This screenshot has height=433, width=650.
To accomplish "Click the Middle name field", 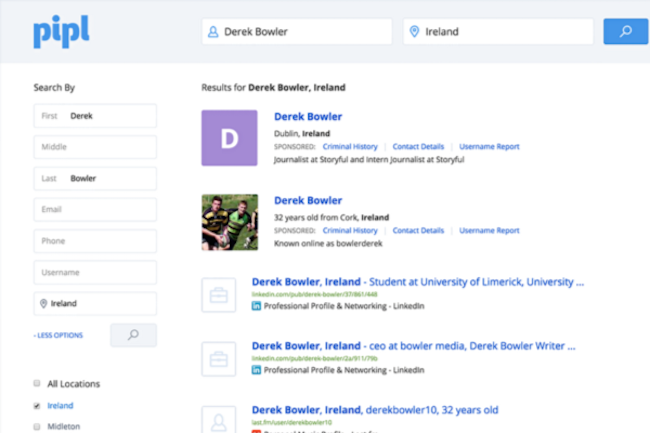I will [x=95, y=147].
